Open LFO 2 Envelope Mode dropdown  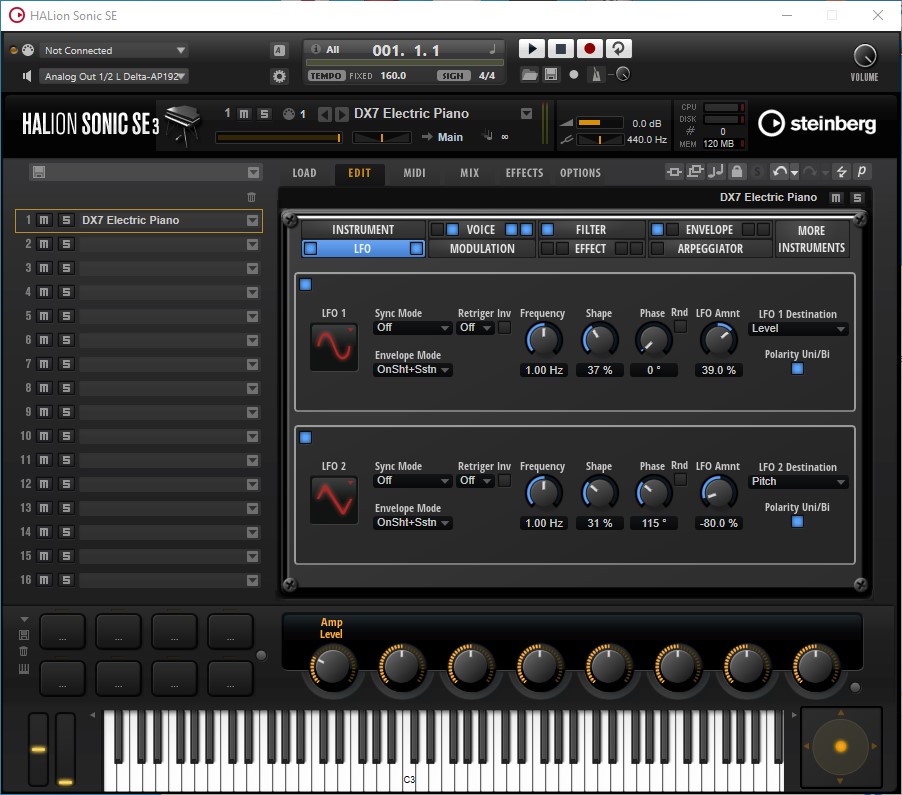412,523
